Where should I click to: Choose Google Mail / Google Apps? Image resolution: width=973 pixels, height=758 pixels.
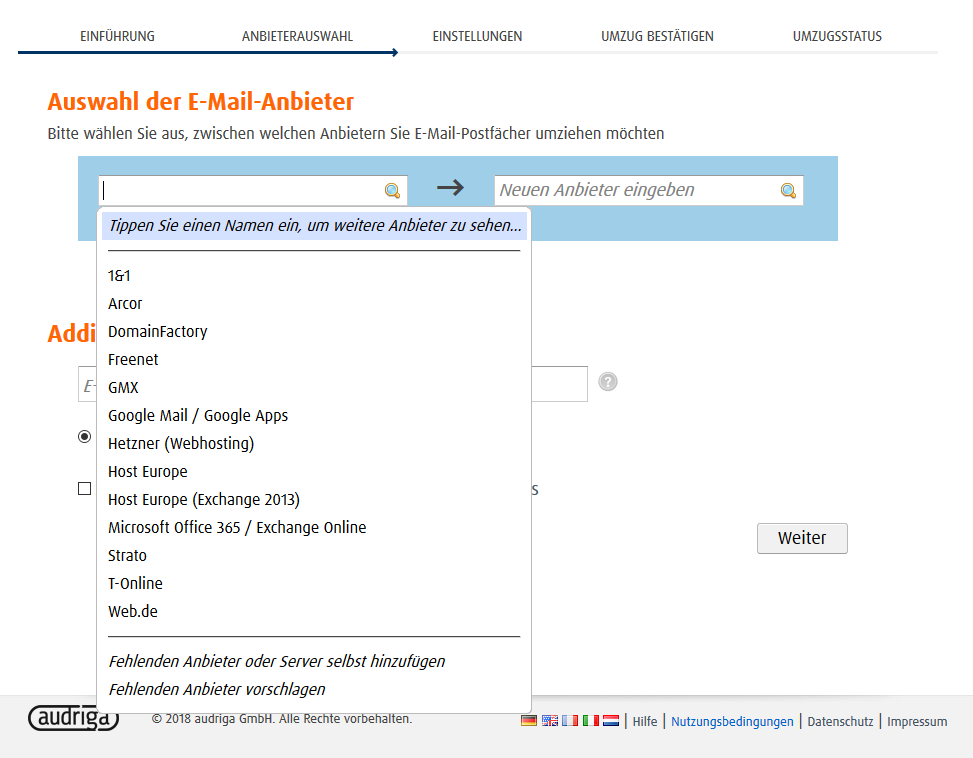[x=314, y=416]
